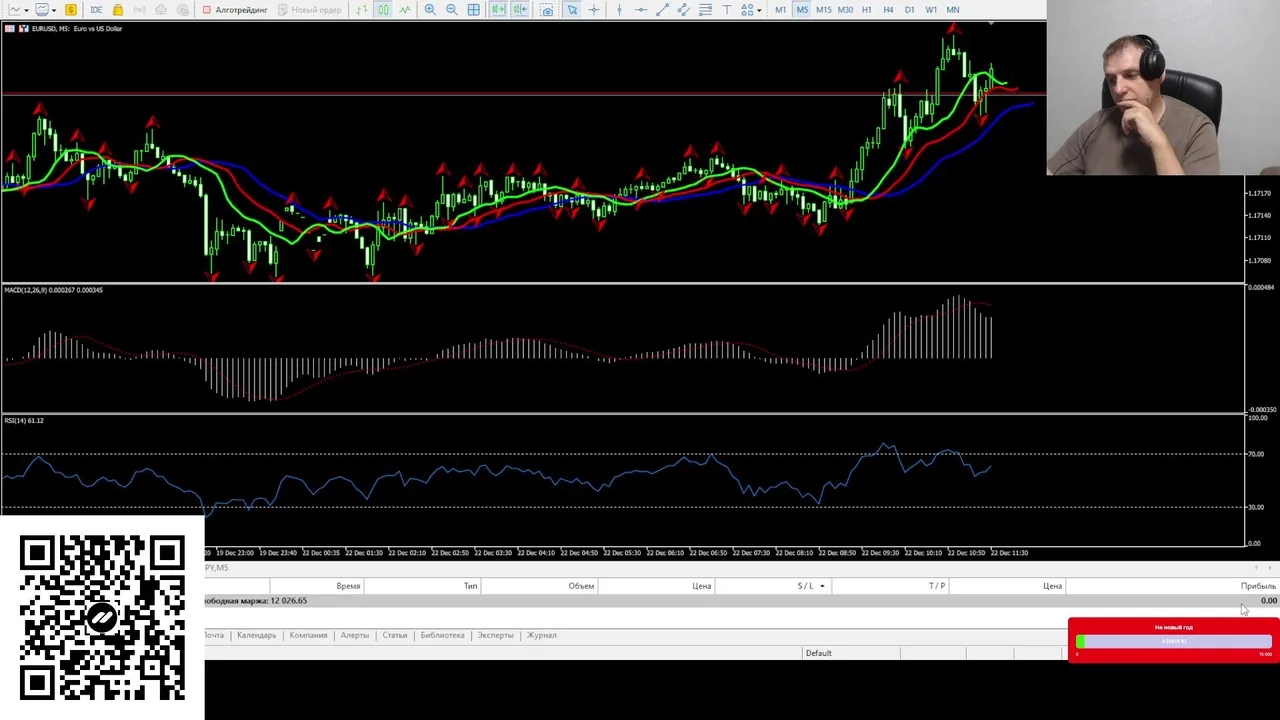
Task: Expand the shapes objects dropdown arrow
Action: coord(759,10)
